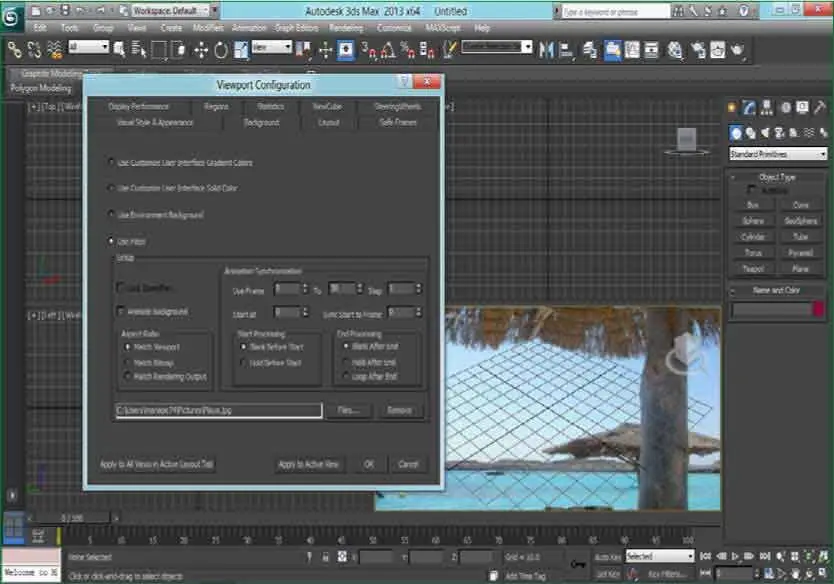Image resolution: width=834 pixels, height=584 pixels.
Task: Click the Mirror tool in the main toolbar
Action: 546,50
